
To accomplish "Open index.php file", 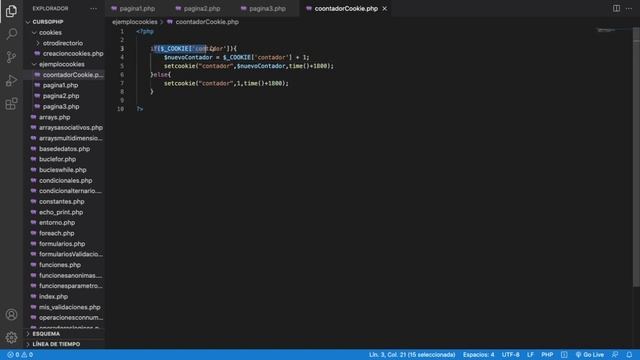I will click(53, 297).
